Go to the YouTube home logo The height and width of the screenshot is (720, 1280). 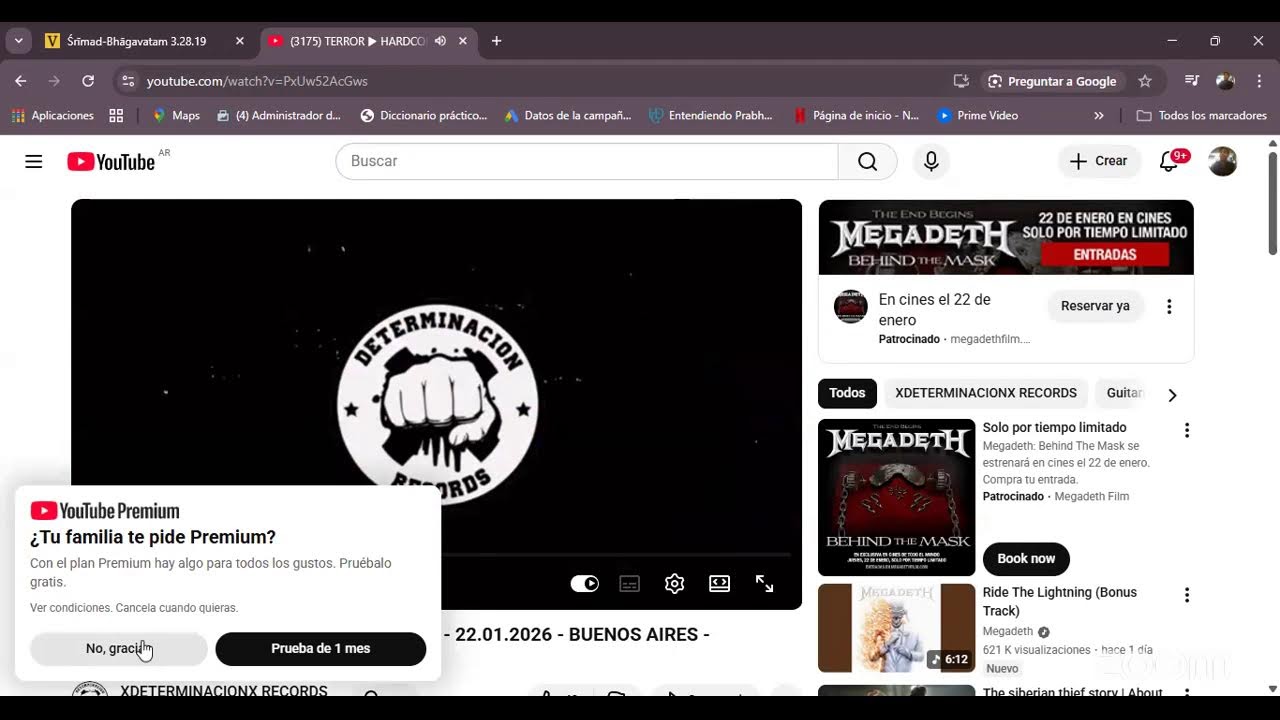(x=111, y=161)
